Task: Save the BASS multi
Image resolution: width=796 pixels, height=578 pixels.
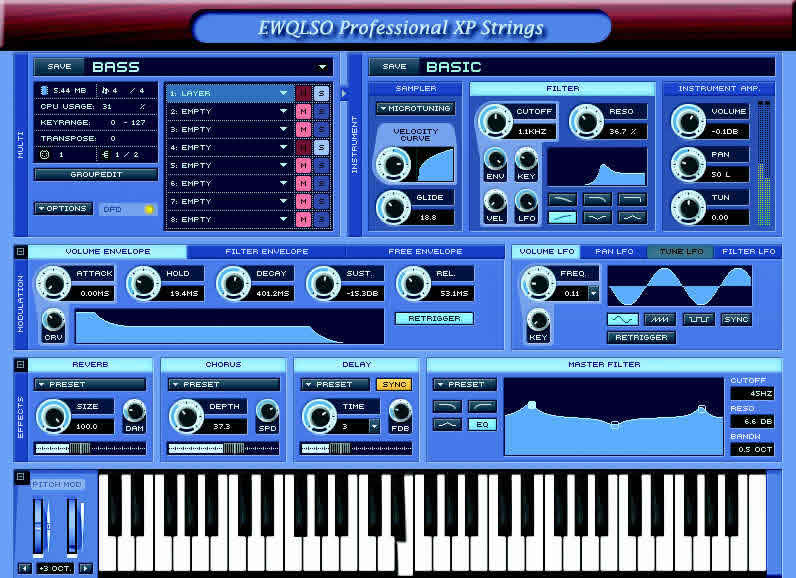Action: [59, 66]
